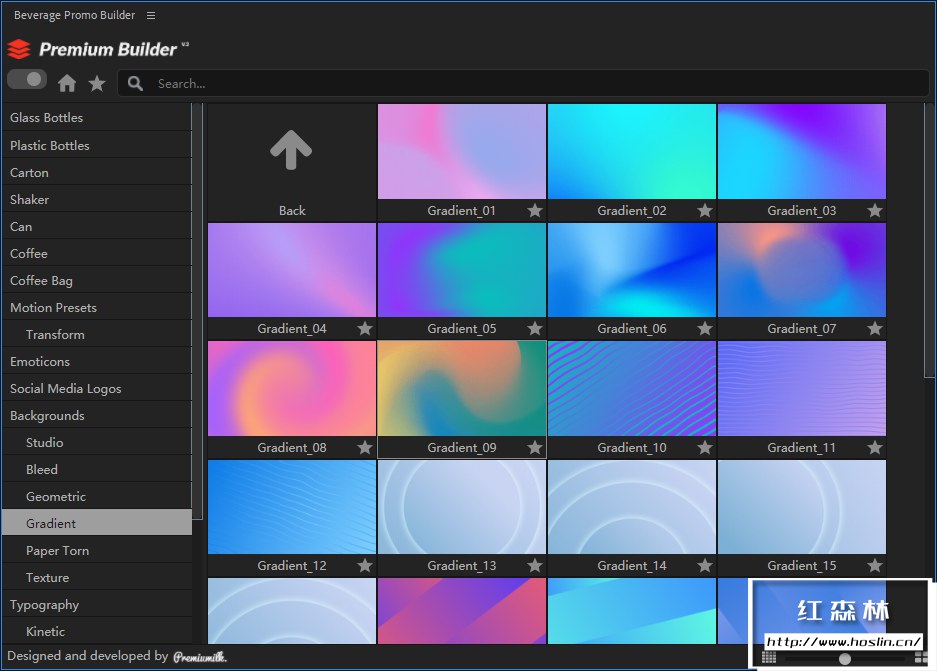This screenshot has width=937, height=671.
Task: Select the Gradient_13 circles thumbnail
Action: [x=462, y=507]
